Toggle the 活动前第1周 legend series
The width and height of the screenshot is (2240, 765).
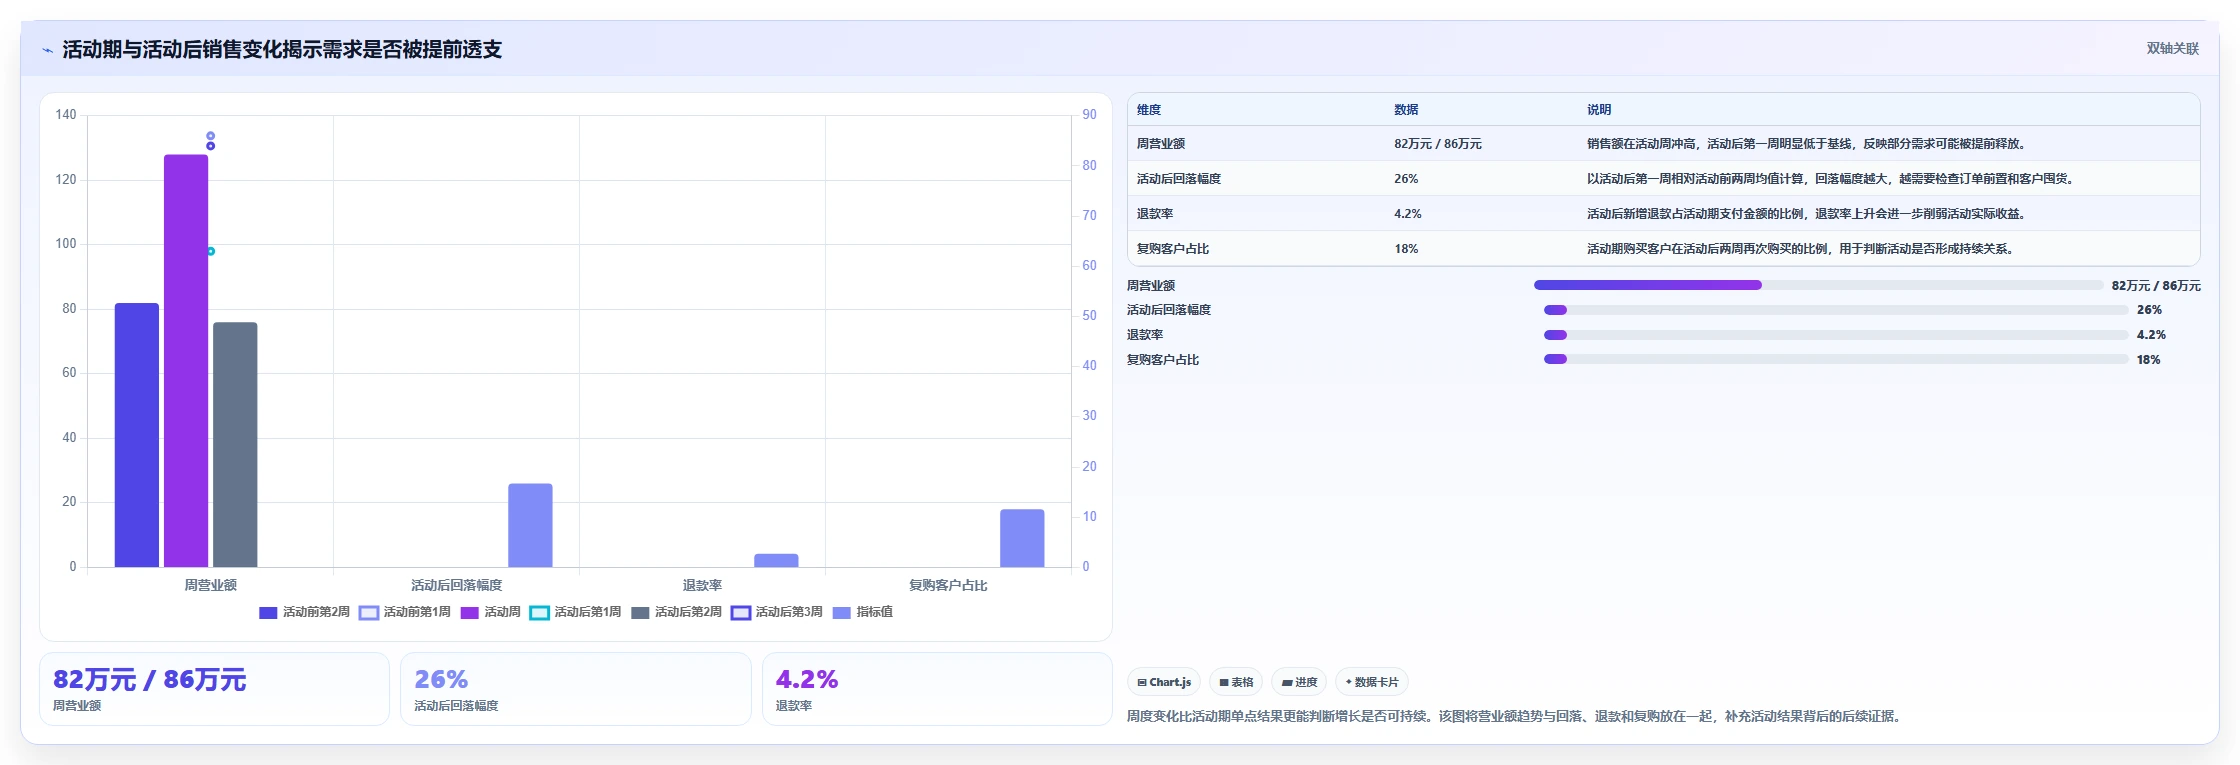(405, 612)
